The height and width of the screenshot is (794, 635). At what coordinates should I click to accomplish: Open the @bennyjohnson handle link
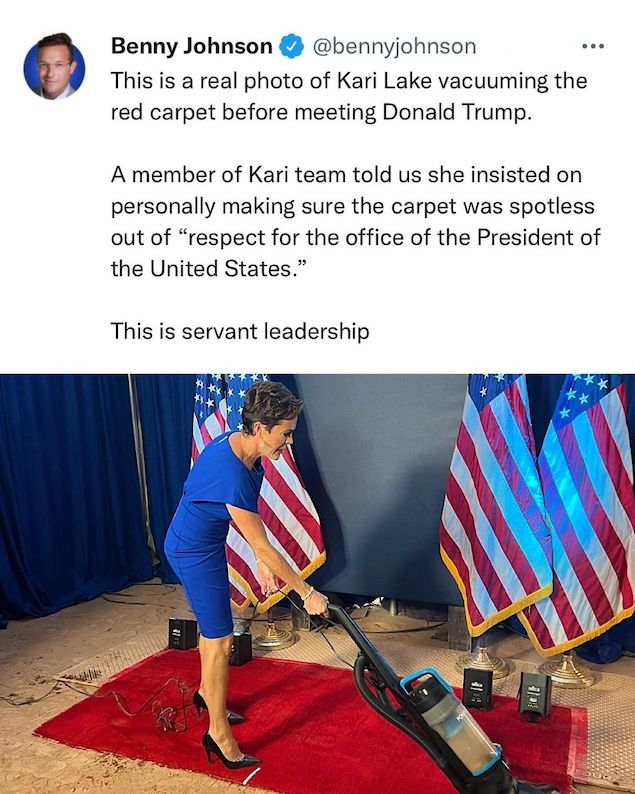[x=394, y=46]
